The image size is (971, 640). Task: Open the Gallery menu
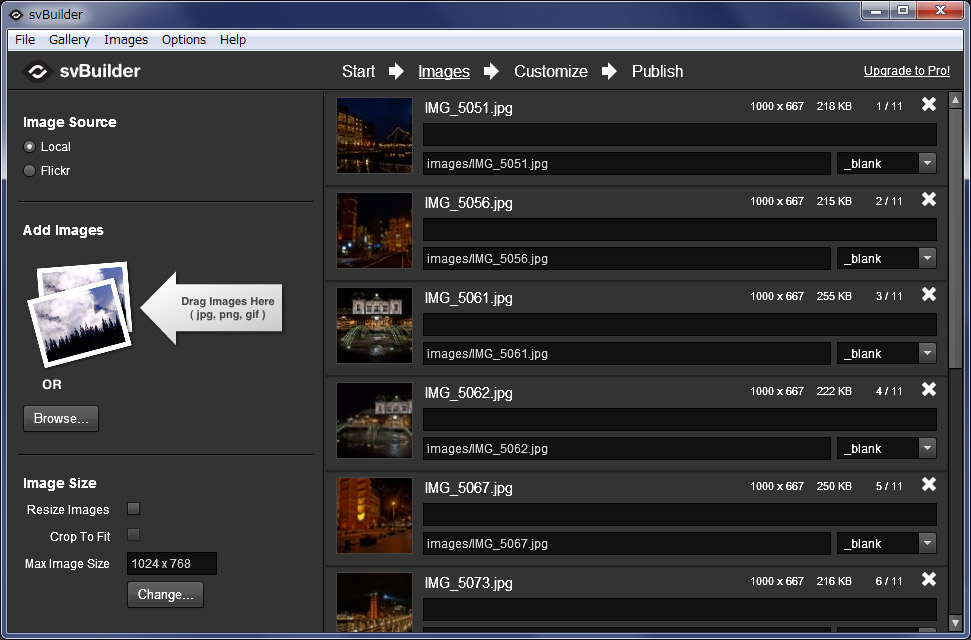69,40
